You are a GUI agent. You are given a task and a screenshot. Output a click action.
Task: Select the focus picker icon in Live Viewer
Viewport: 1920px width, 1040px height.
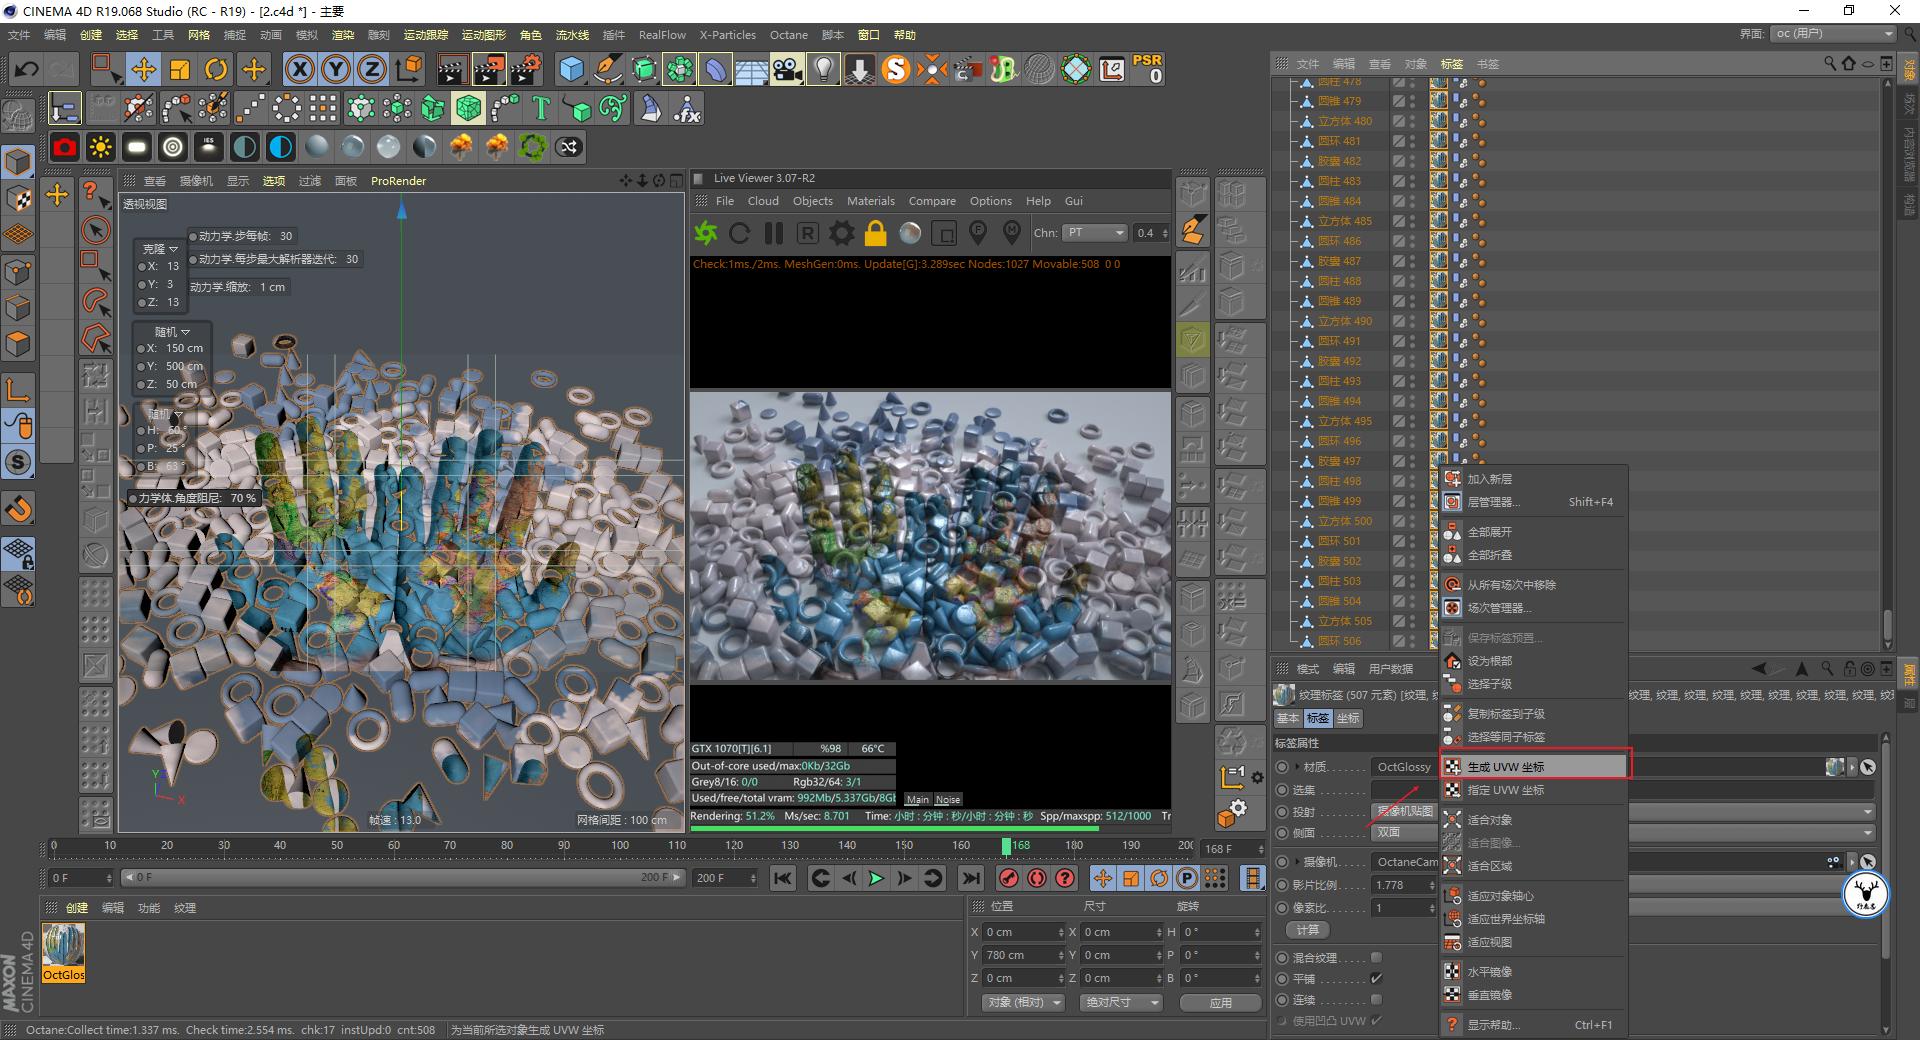[978, 232]
